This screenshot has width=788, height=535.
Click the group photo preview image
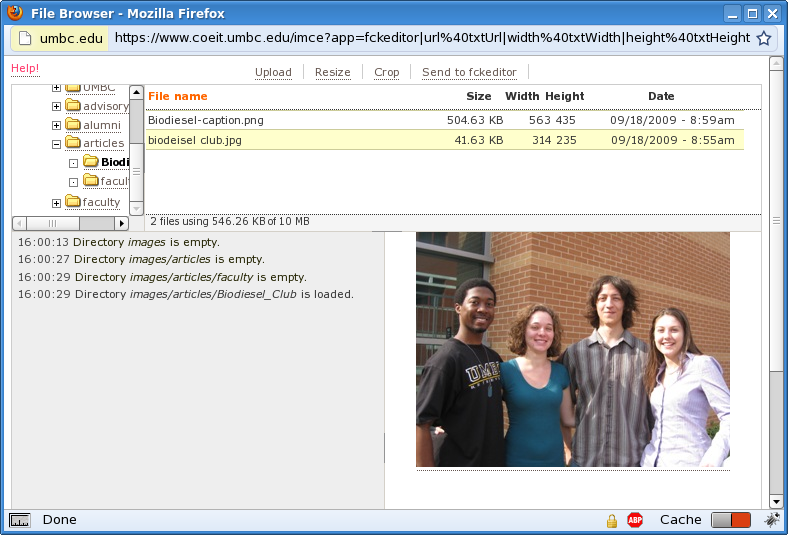[x=573, y=350]
